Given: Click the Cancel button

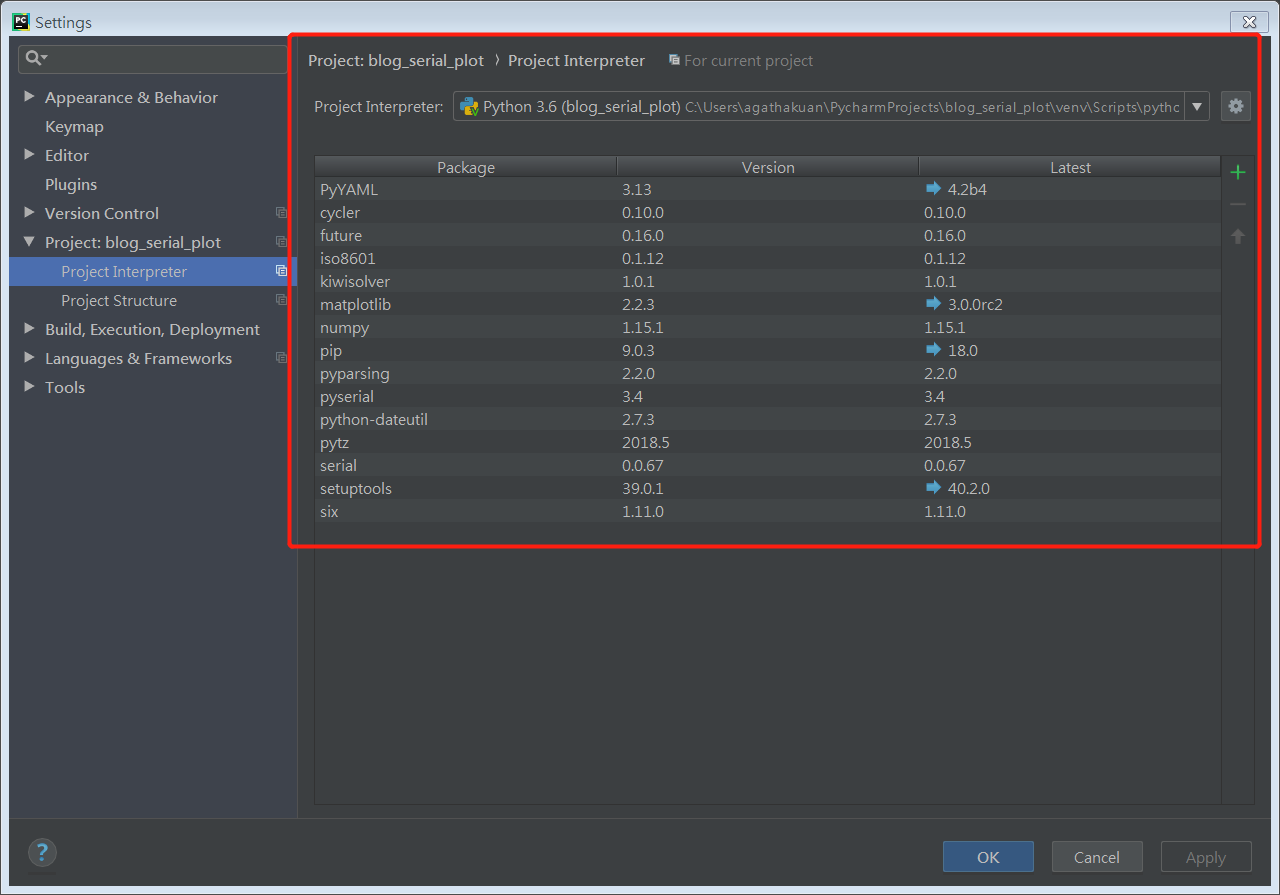Looking at the screenshot, I should 1097,857.
